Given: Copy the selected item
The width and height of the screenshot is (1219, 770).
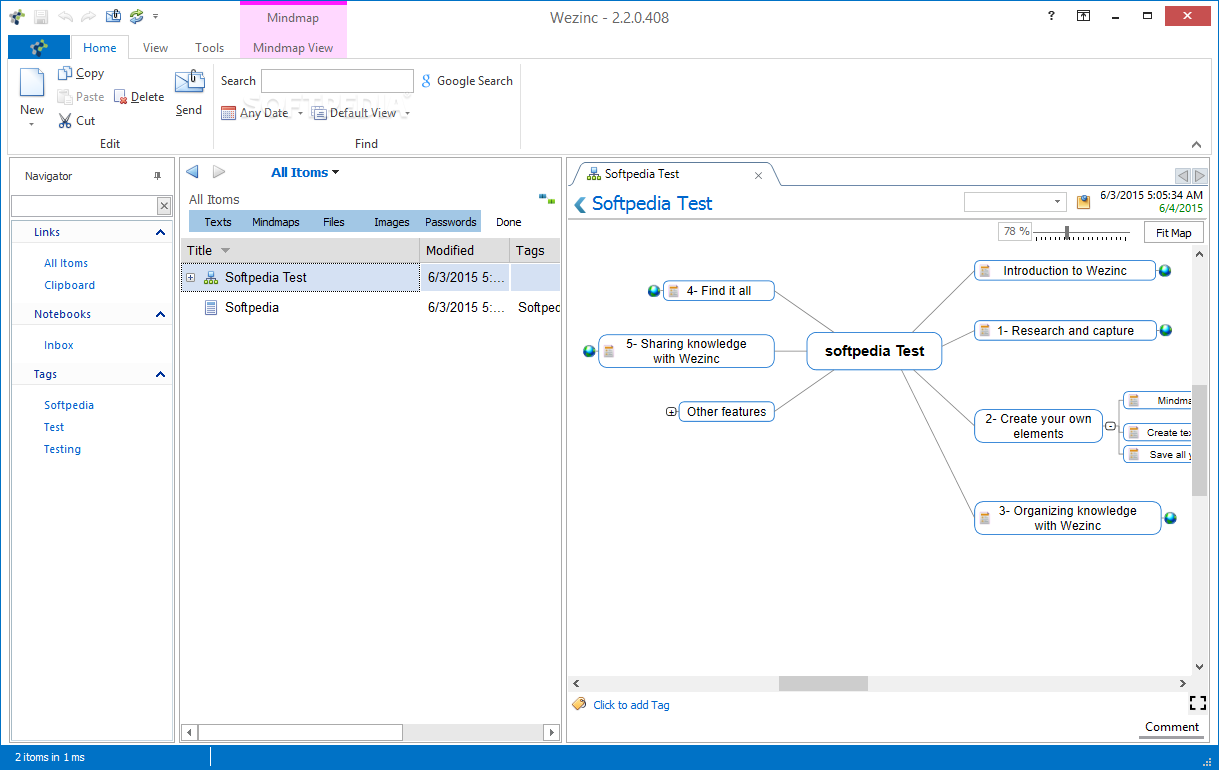Looking at the screenshot, I should [x=81, y=73].
